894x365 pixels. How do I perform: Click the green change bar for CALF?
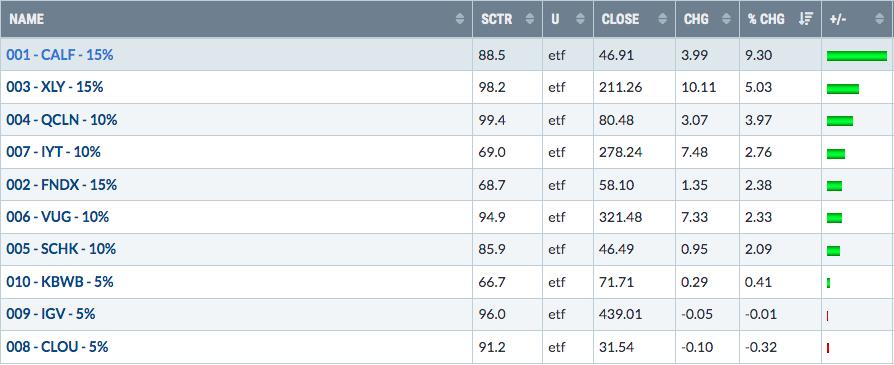857,56
